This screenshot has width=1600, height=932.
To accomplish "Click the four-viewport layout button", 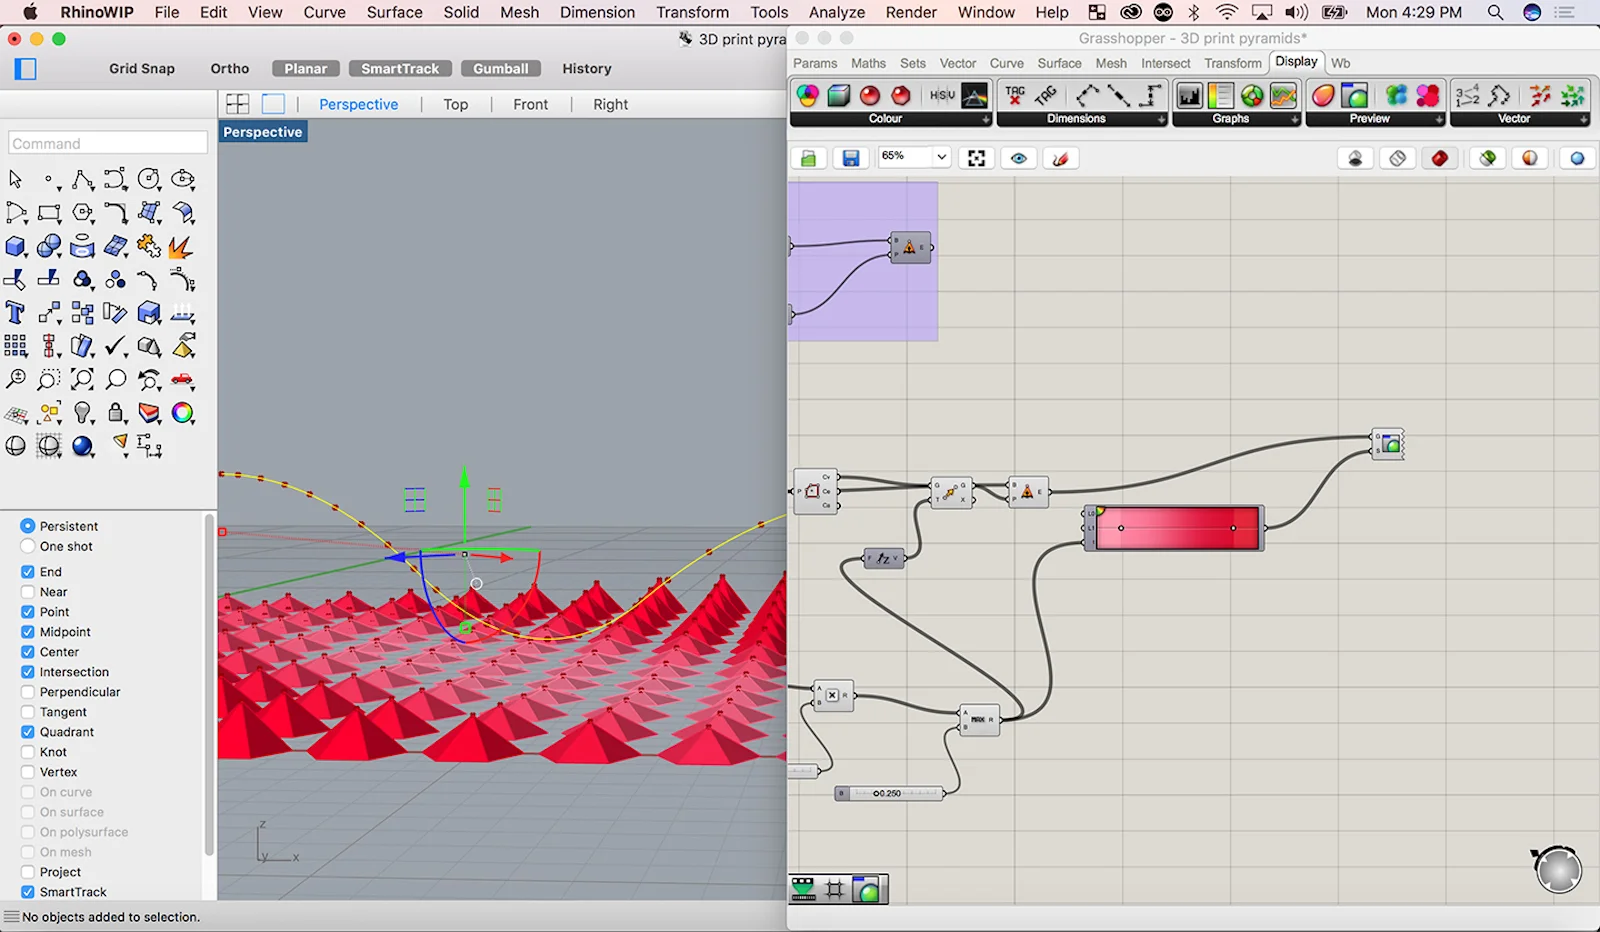I will pyautogui.click(x=238, y=104).
